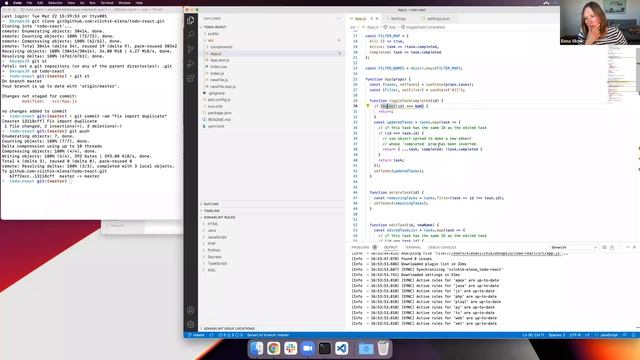The image size is (640, 360).
Task: Click the git branch master in status bar
Action: pyautogui.click(x=196, y=335)
